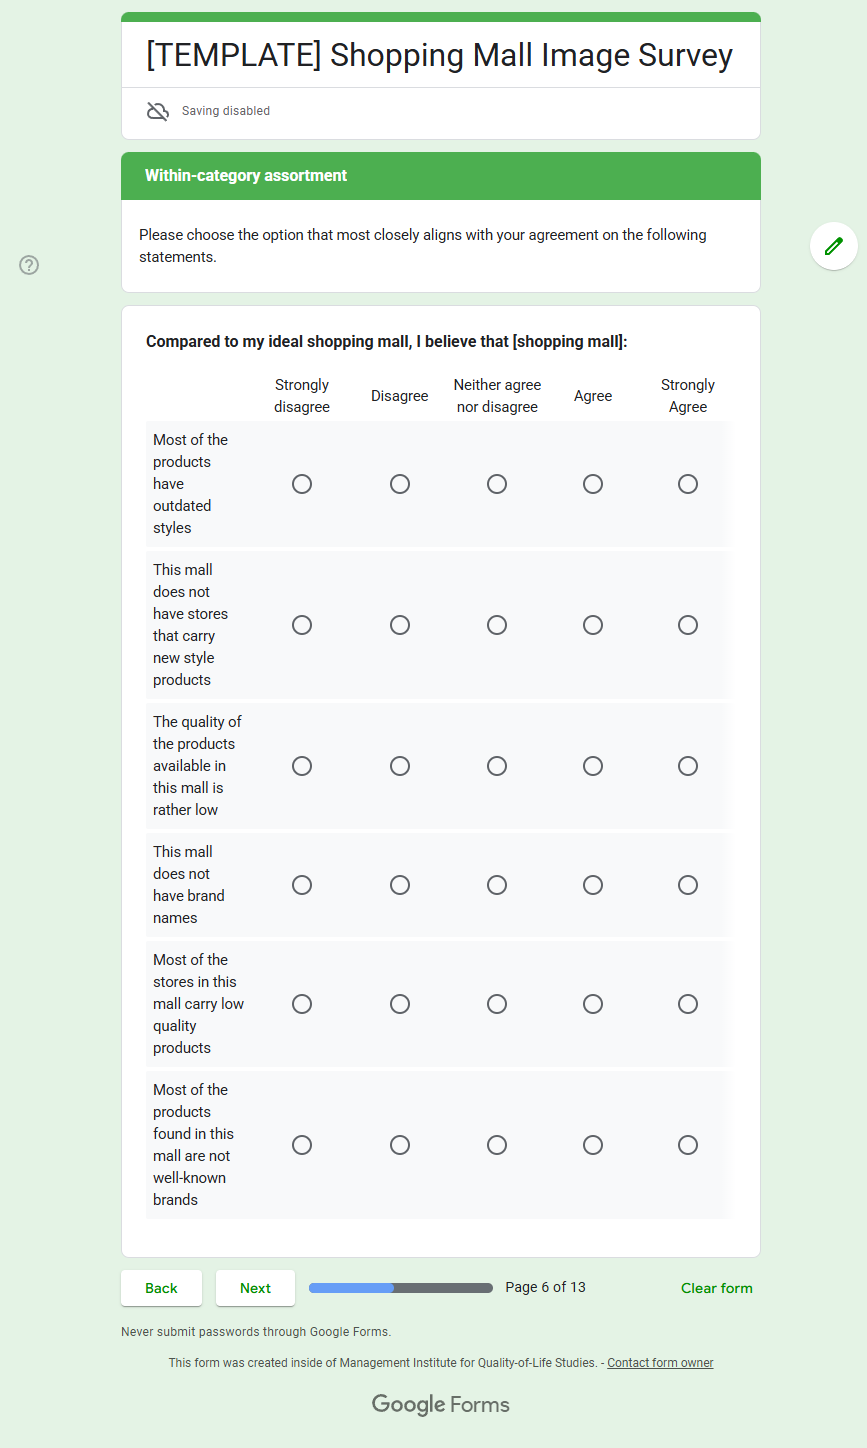Screen dimensions: 867x1448
Task: Click the Google Forms logo
Action: (440, 1404)
